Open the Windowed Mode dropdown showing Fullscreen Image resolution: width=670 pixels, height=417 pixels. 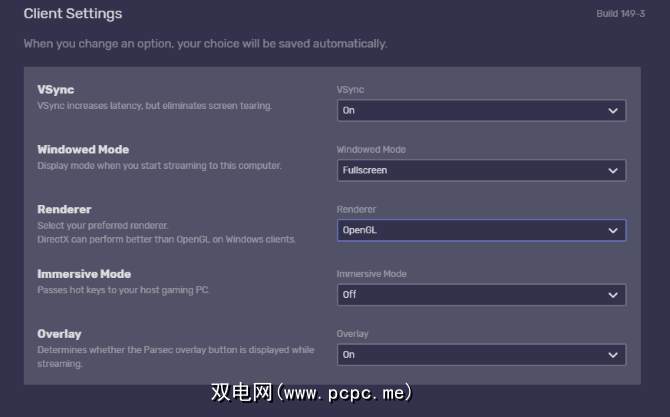coord(481,171)
